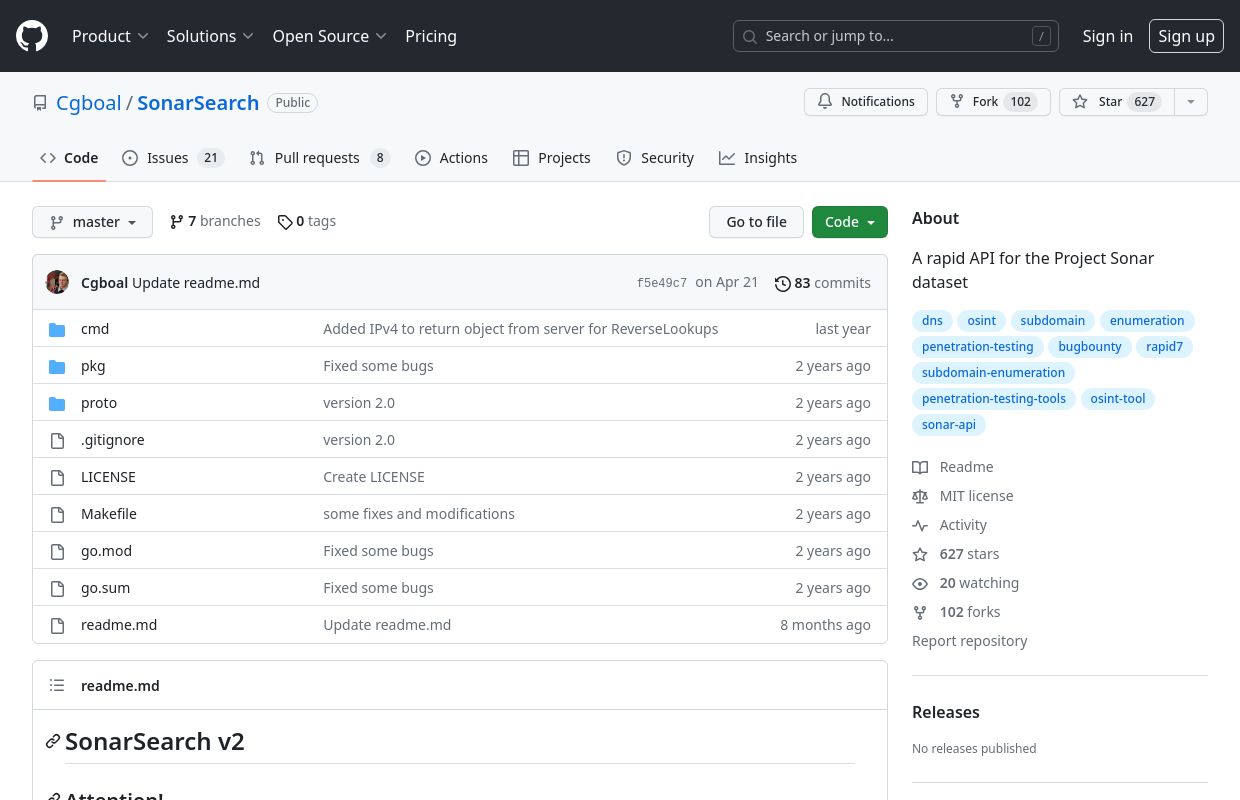Image resolution: width=1240 pixels, height=800 pixels.
Task: Open the master branch selector
Action: [x=92, y=222]
